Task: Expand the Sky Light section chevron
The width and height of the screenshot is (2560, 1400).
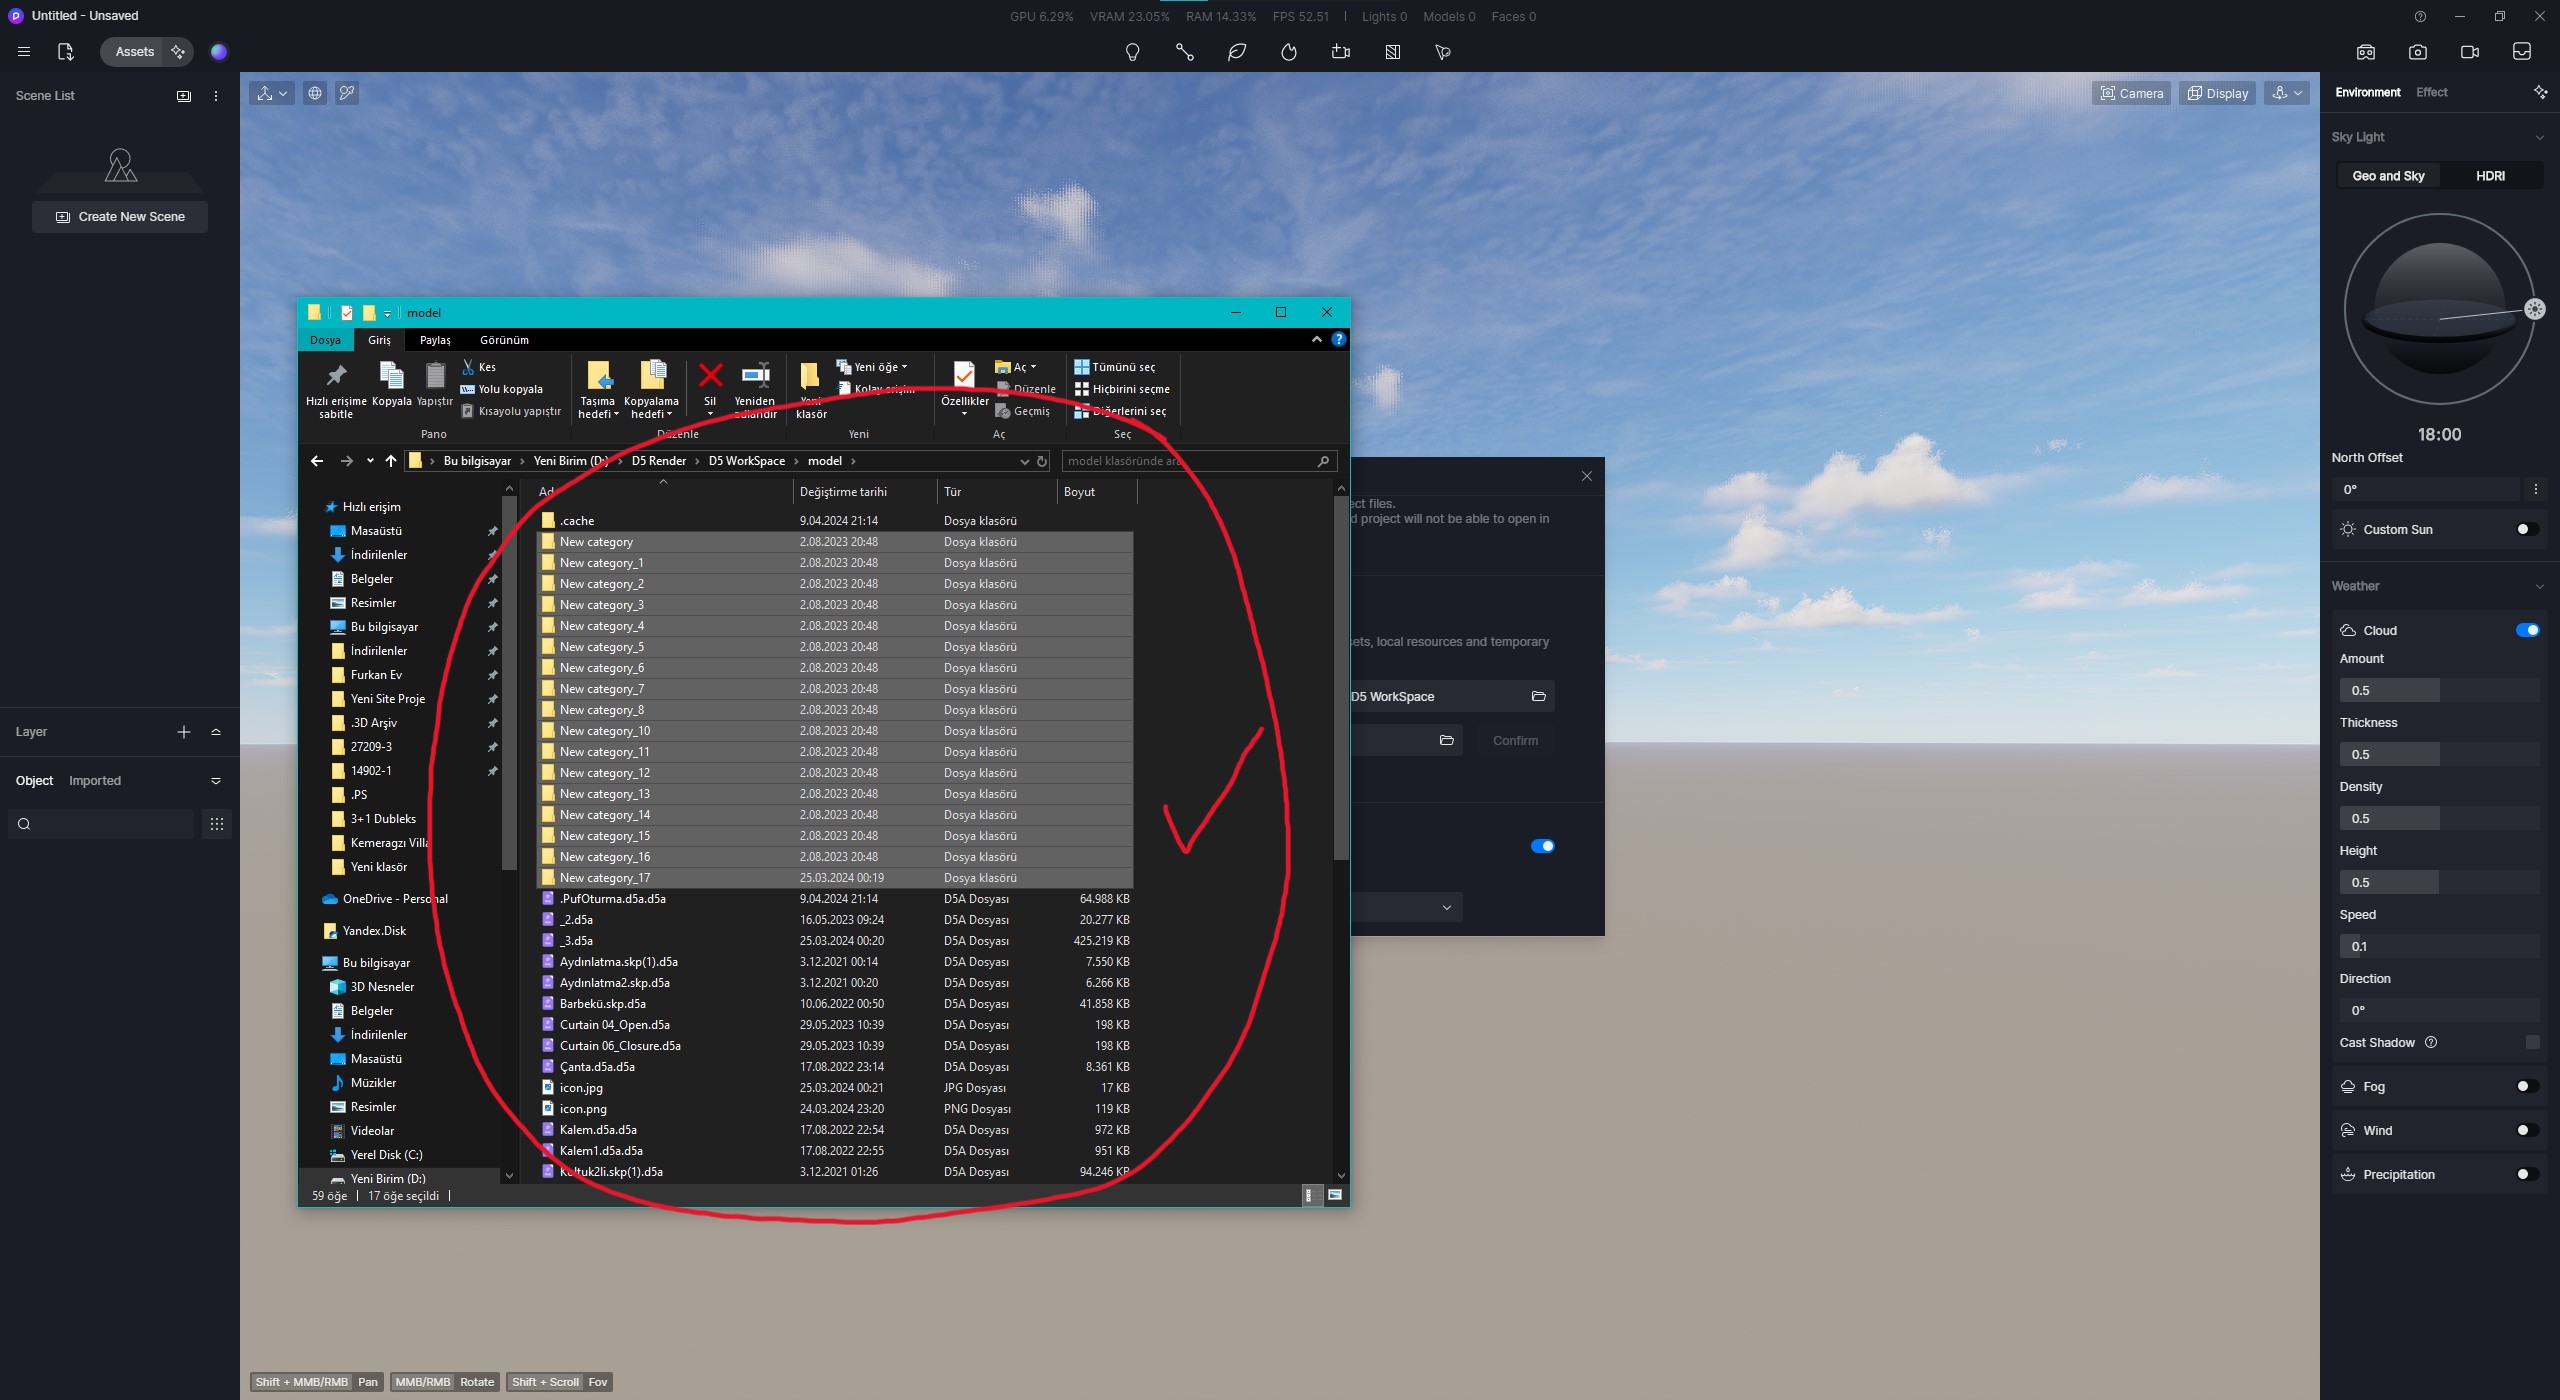Action: (x=2540, y=137)
